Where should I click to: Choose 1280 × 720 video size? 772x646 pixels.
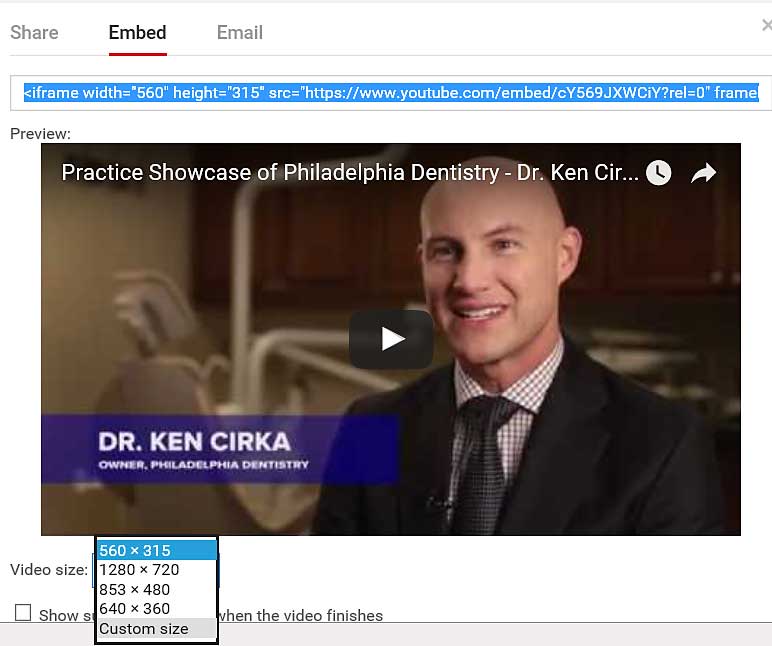coord(157,570)
